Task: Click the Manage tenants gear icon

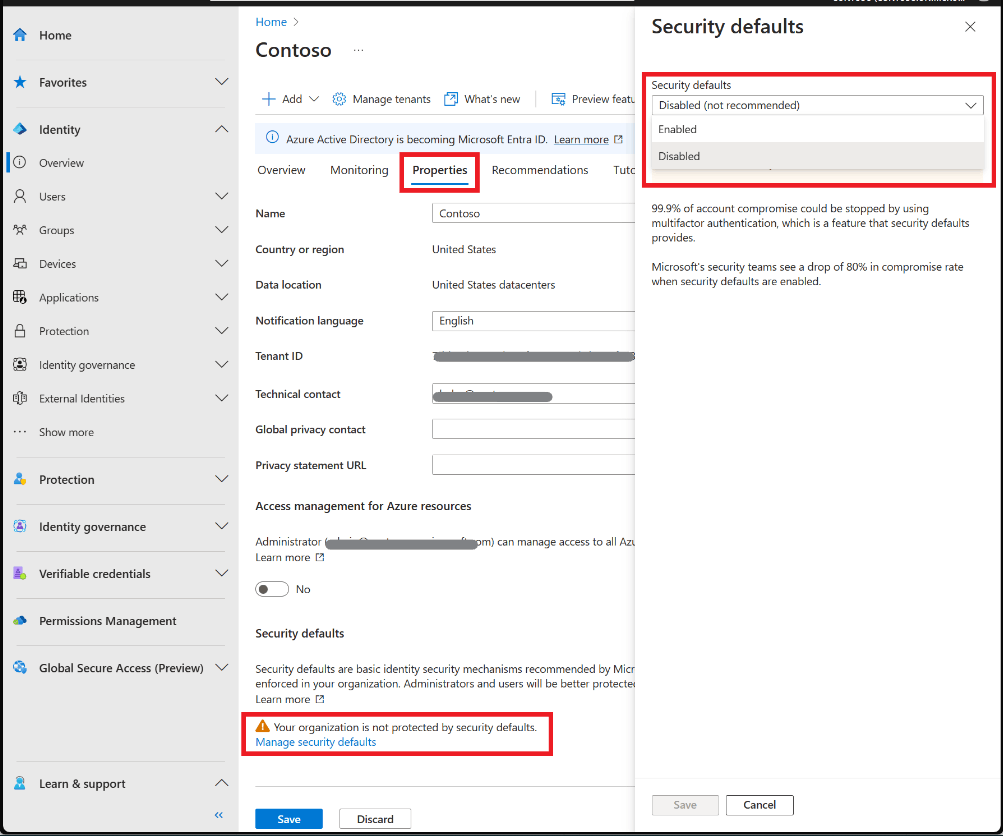Action: [x=339, y=99]
